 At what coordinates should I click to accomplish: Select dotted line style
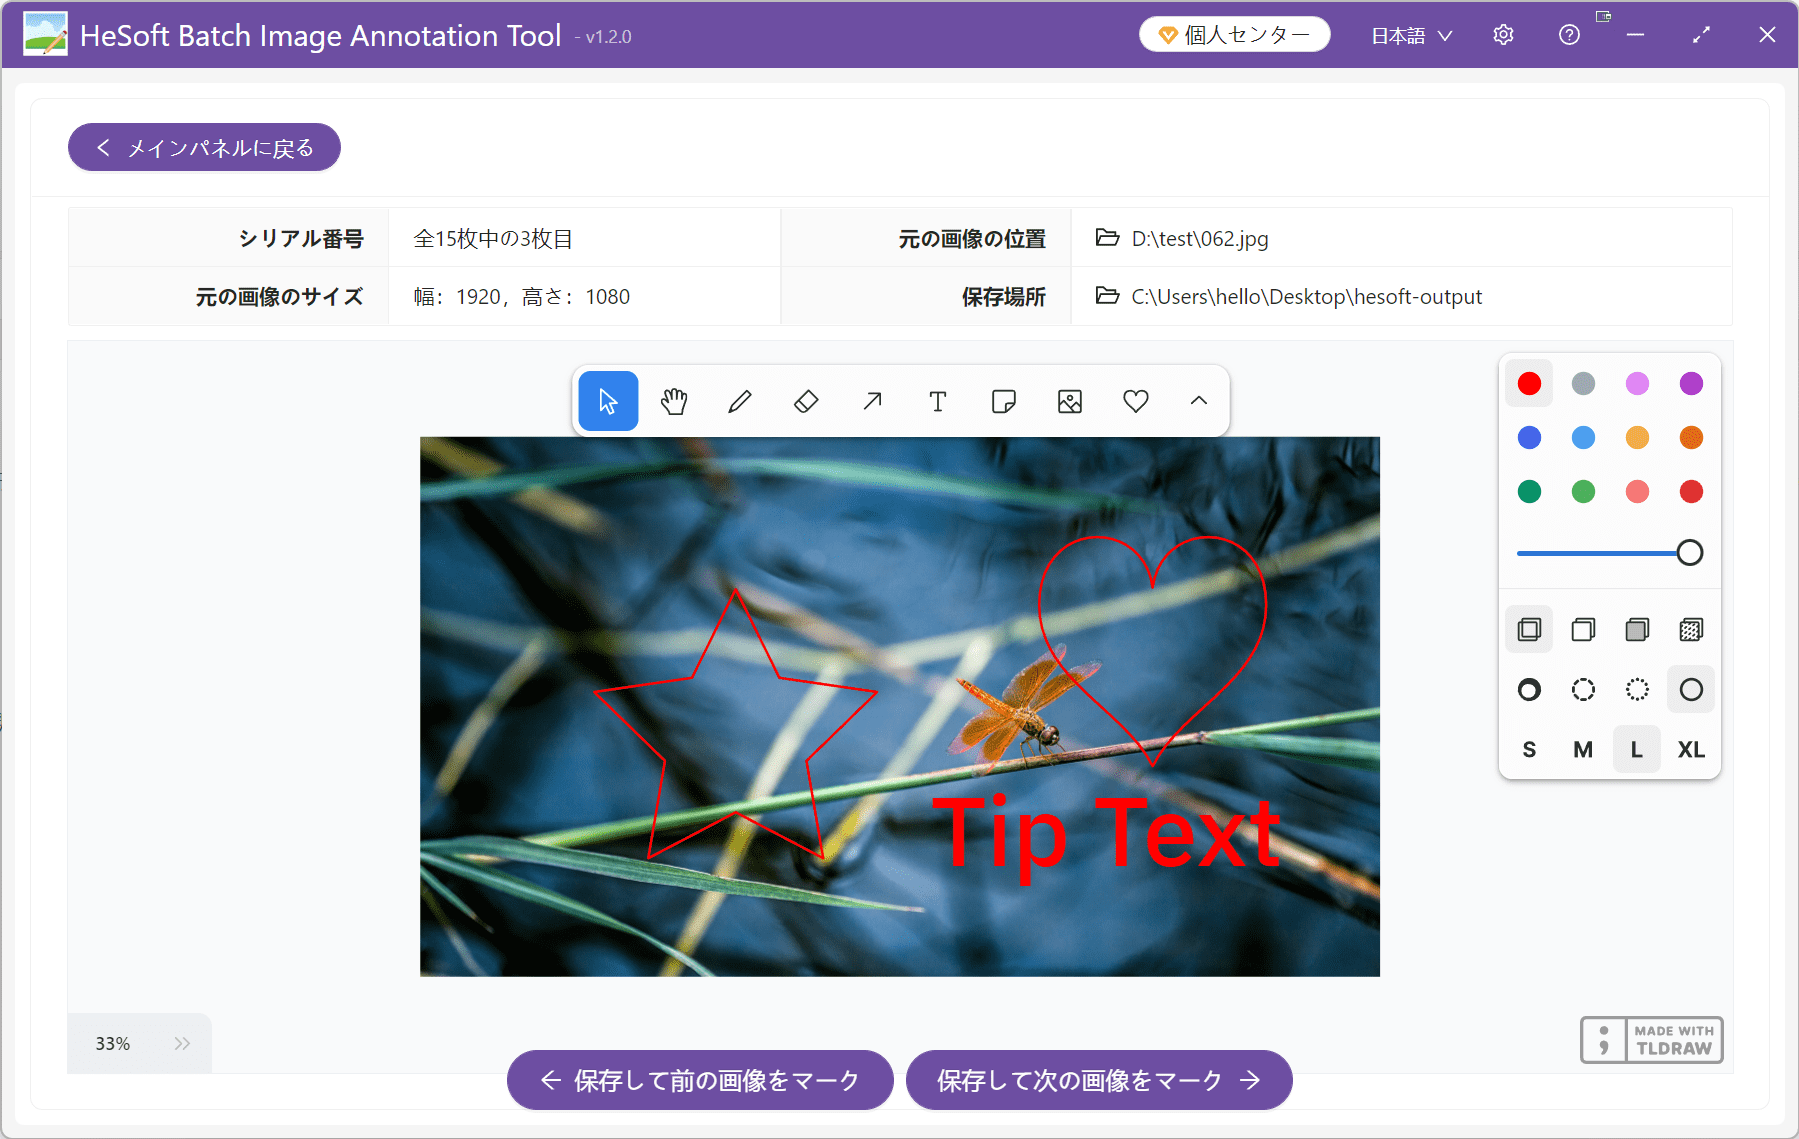click(x=1637, y=690)
